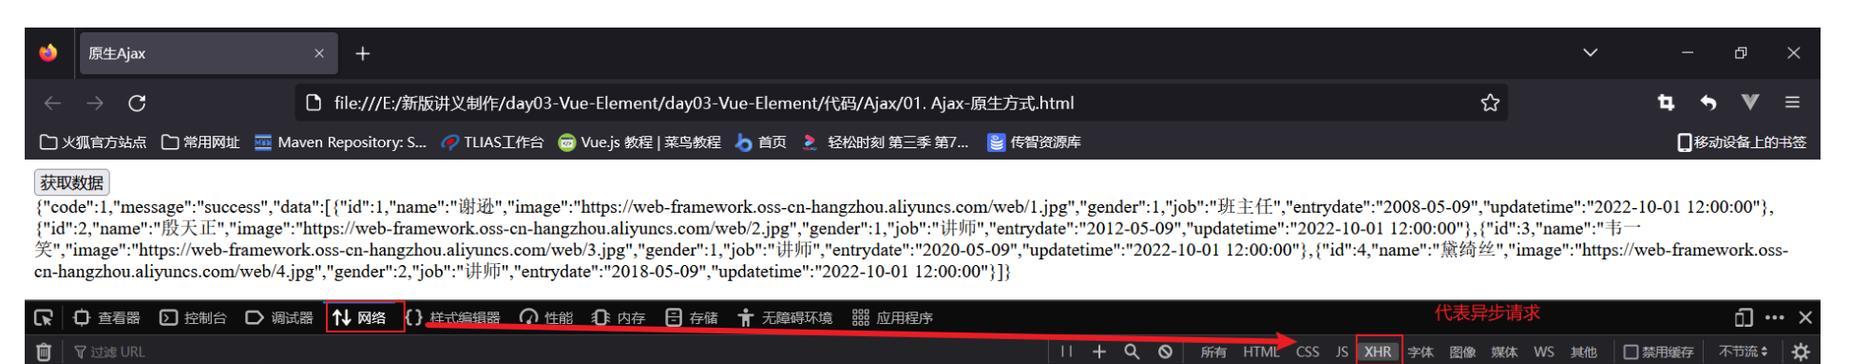
Task: Open the 查看器 inspector panel
Action: coord(107,318)
